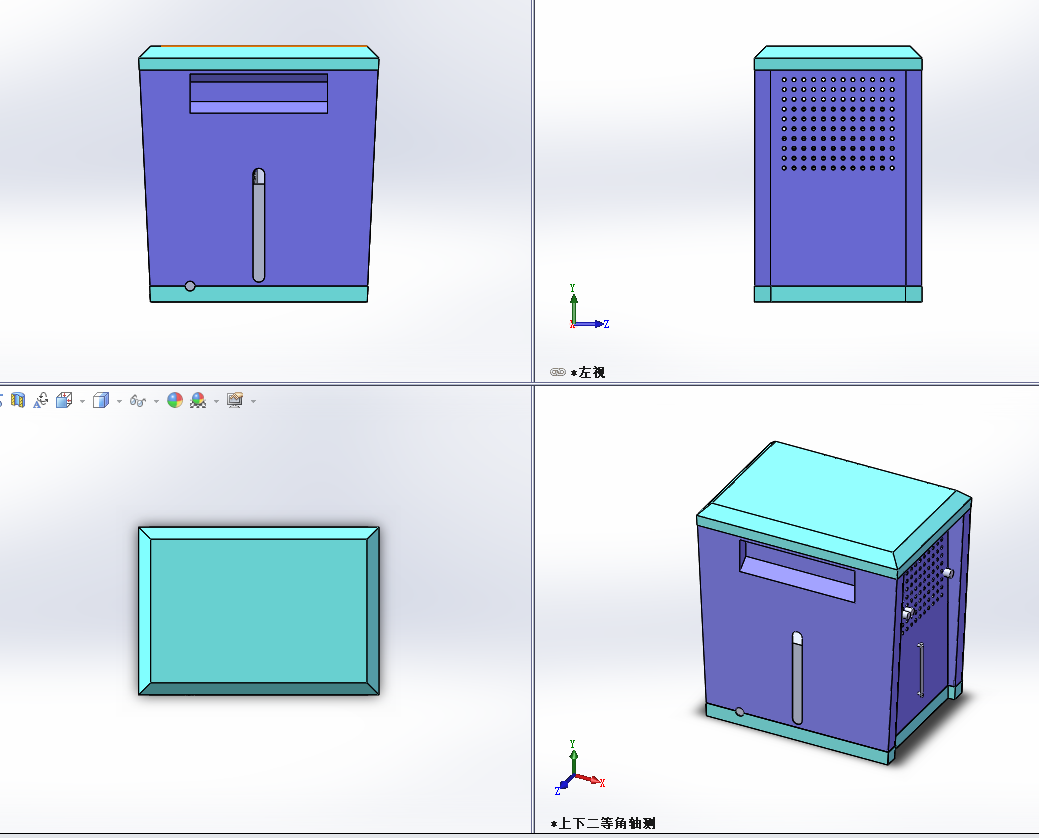This screenshot has width=1039, height=838.
Task: Expand the View Orientation dropdown arrow
Action: (x=82, y=401)
